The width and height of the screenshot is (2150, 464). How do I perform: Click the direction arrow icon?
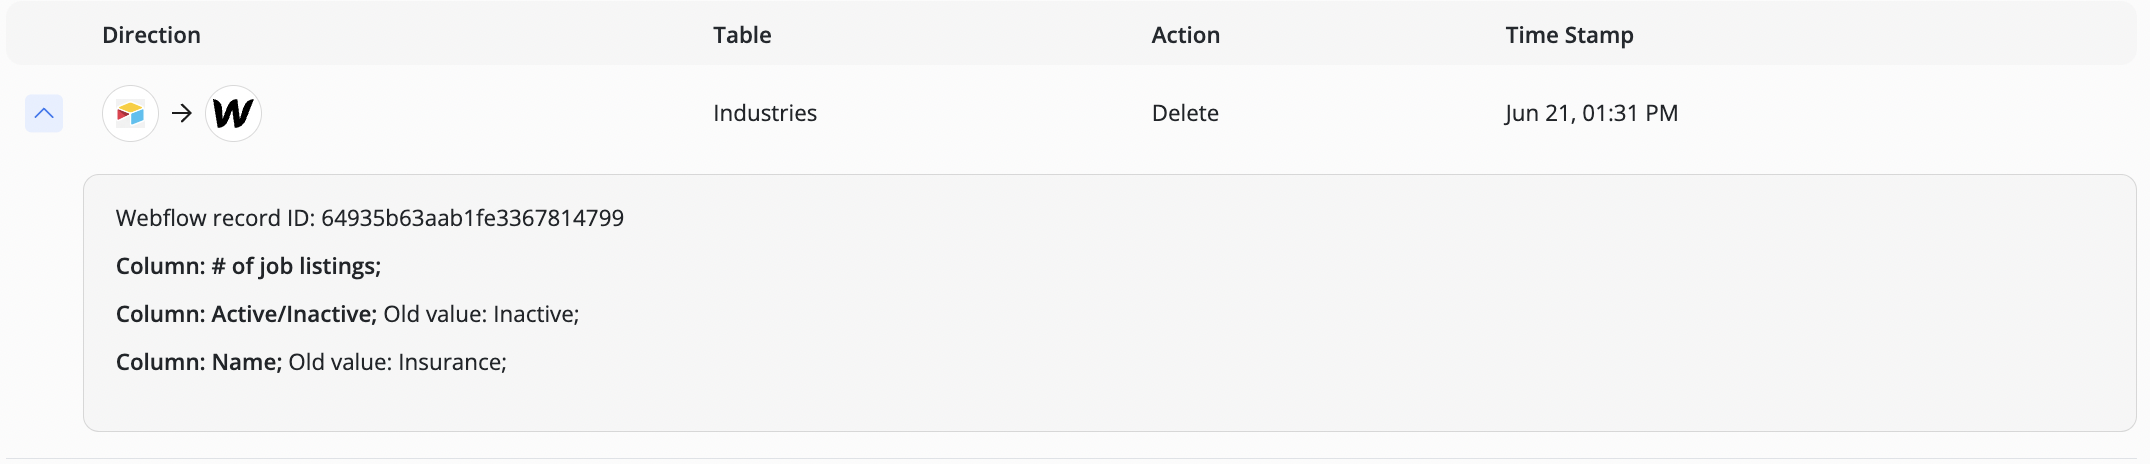pos(182,113)
